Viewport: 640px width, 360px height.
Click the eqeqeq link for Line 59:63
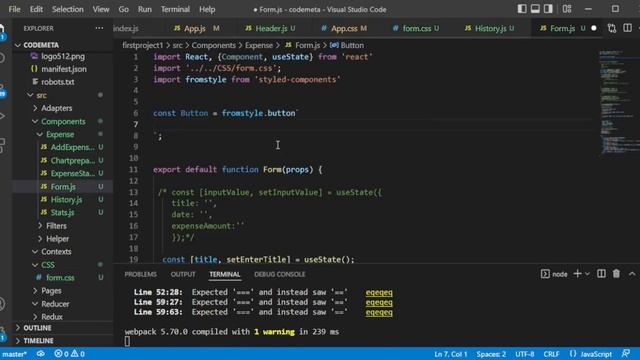pyautogui.click(x=379, y=312)
